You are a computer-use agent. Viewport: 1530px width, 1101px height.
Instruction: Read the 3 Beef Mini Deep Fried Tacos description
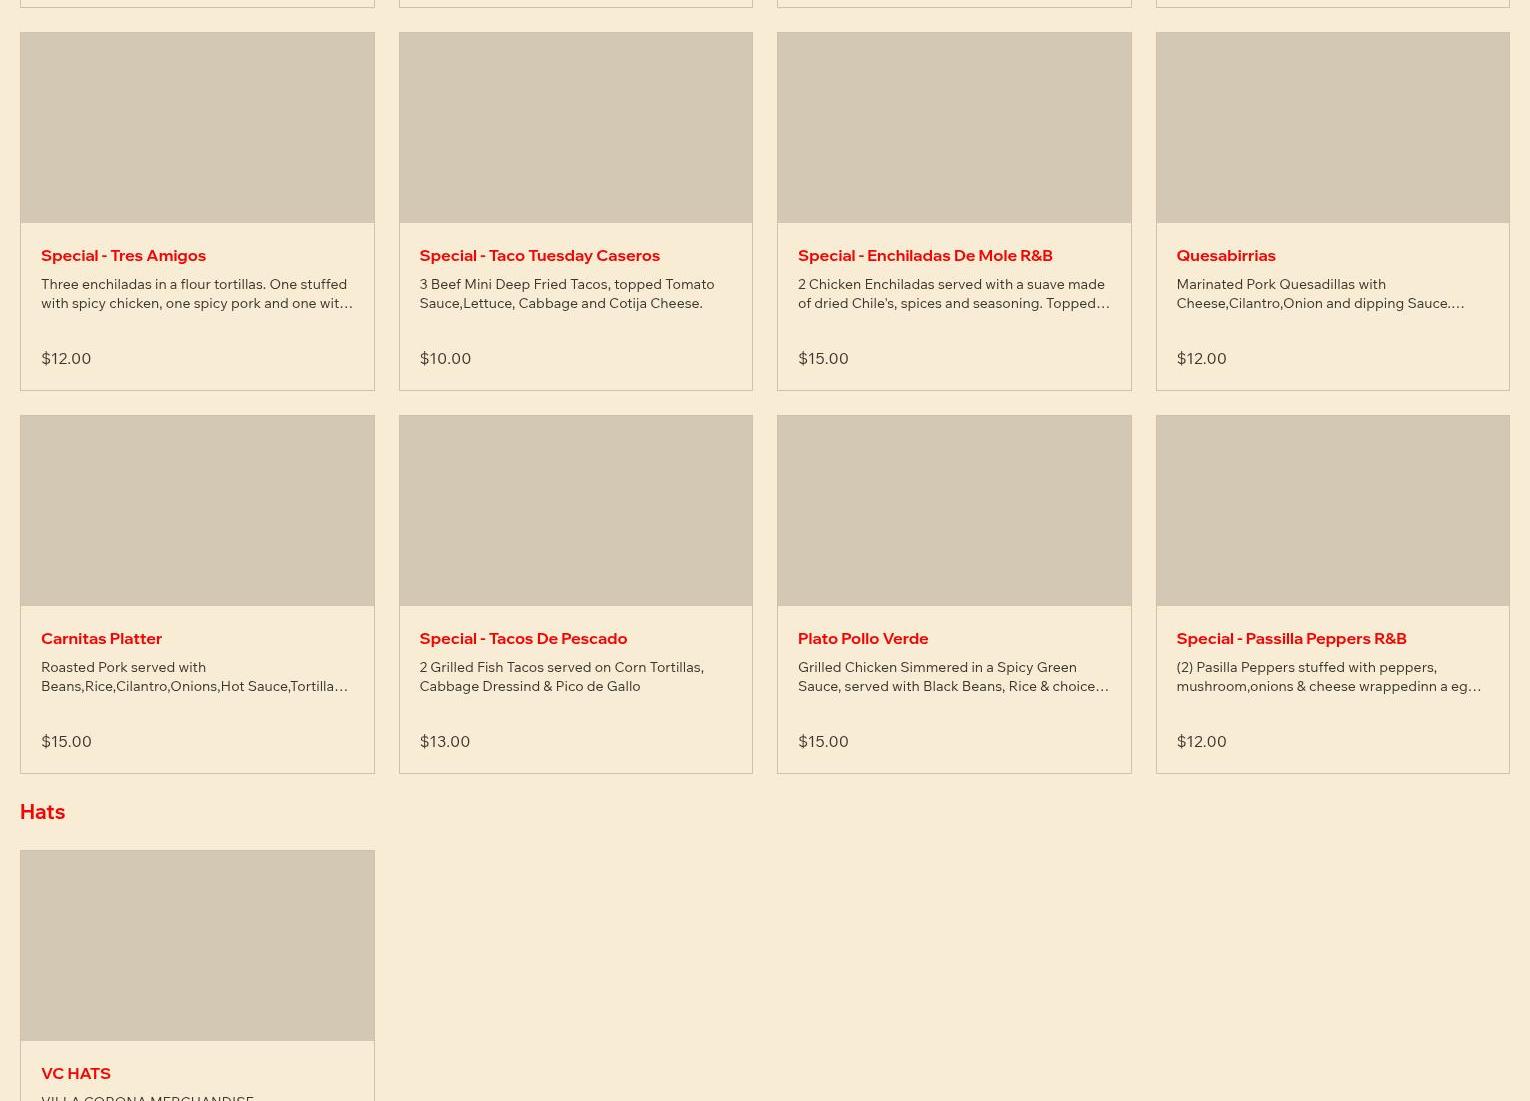click(x=567, y=293)
